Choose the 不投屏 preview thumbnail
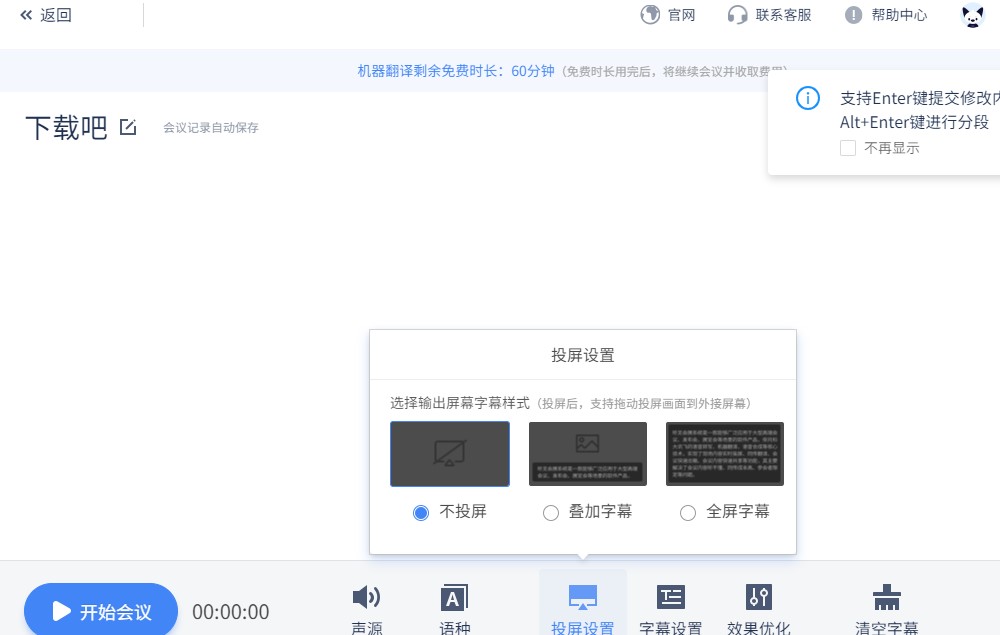This screenshot has width=1000, height=635. point(450,454)
